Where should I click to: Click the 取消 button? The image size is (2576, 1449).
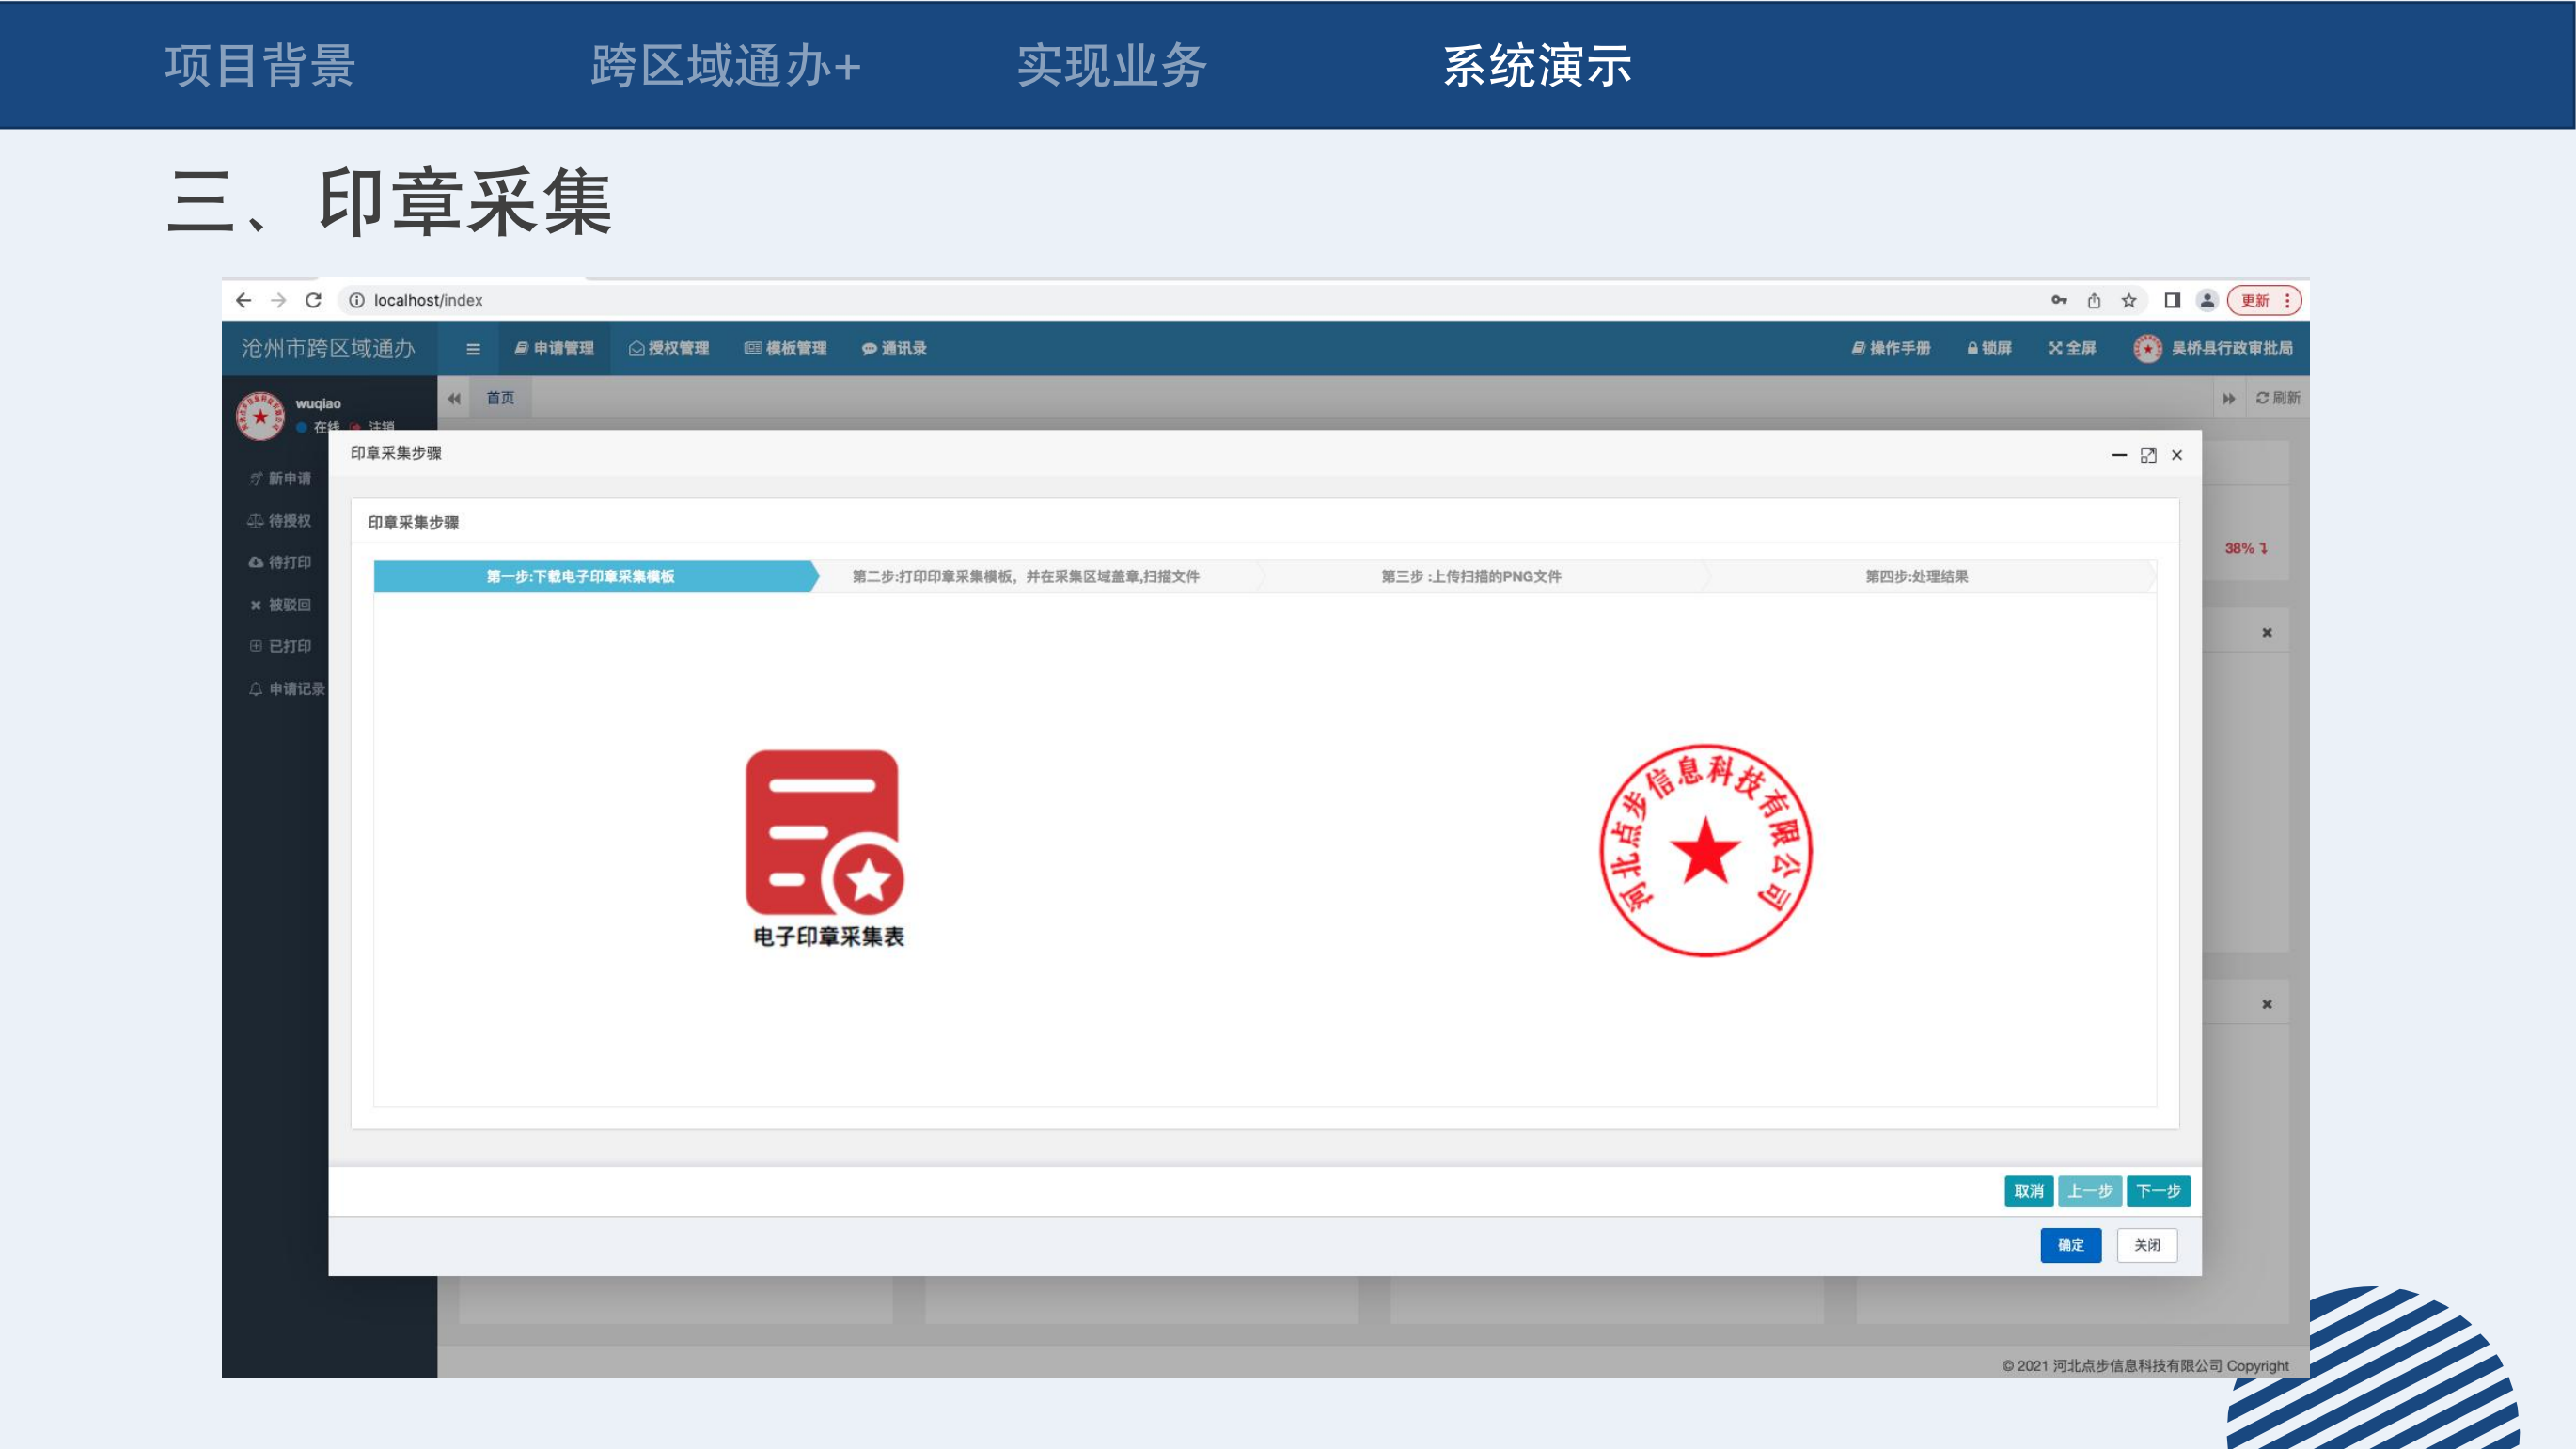pyautogui.click(x=2028, y=1191)
